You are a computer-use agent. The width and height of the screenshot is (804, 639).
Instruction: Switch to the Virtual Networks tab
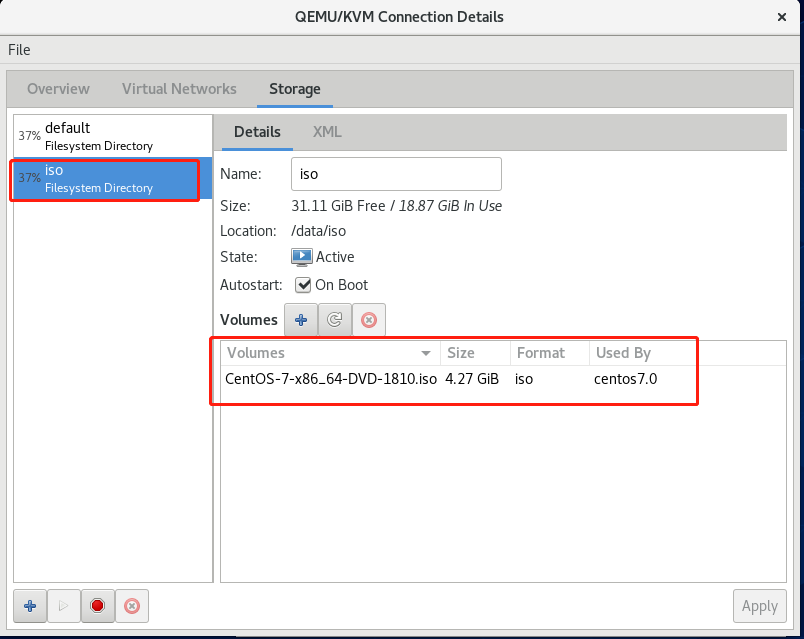tap(179, 89)
